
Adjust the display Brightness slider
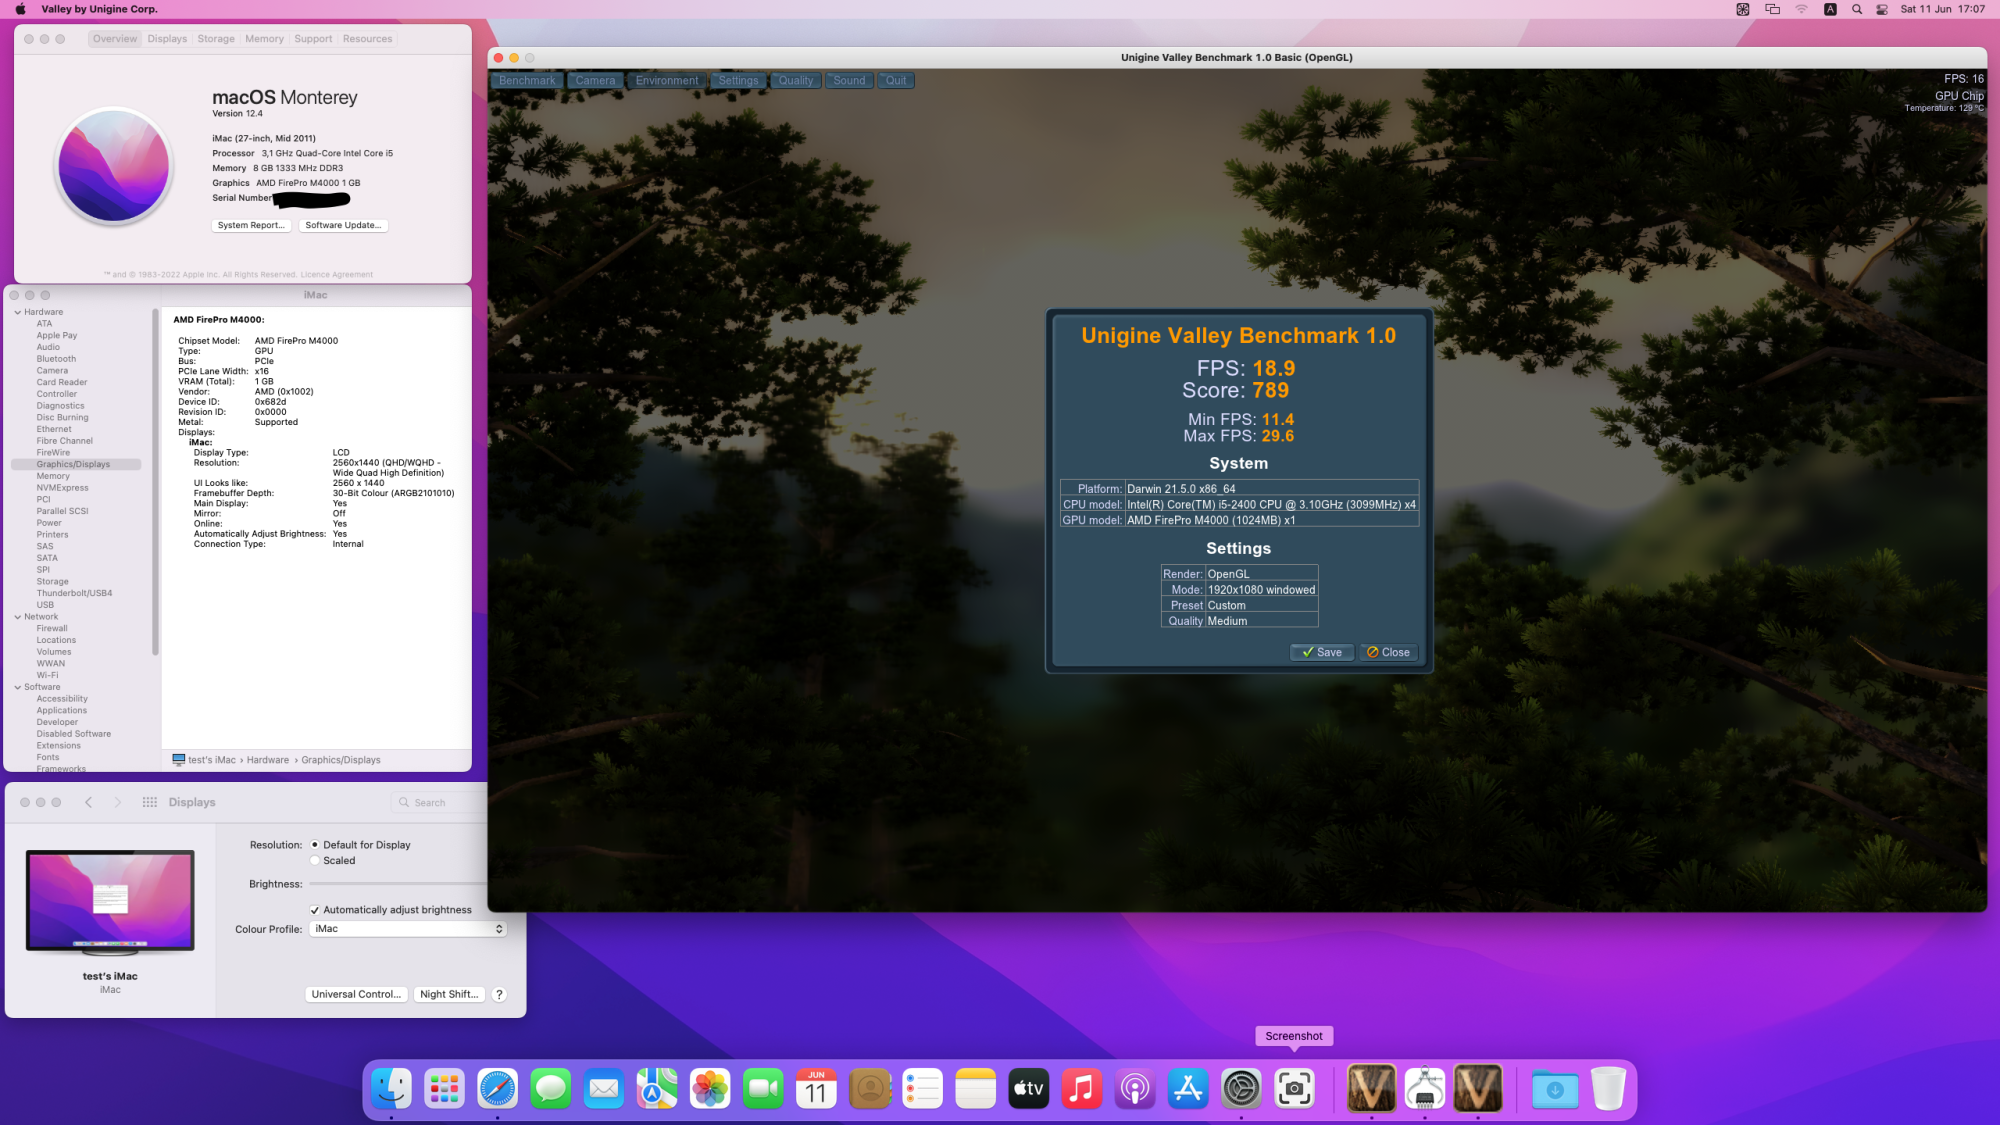[400, 884]
